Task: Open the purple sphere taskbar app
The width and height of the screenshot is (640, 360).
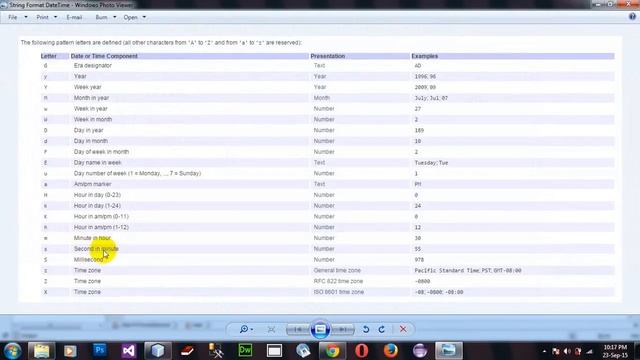Action: point(420,351)
